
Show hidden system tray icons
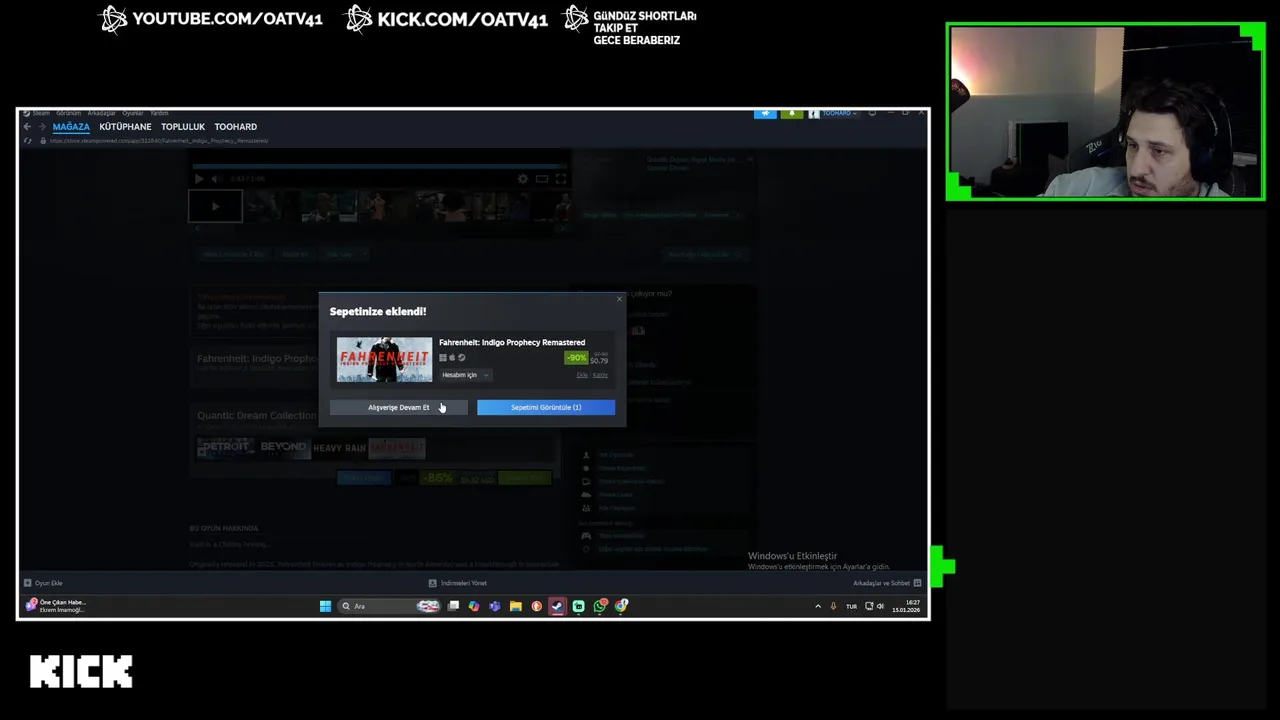tap(818, 606)
